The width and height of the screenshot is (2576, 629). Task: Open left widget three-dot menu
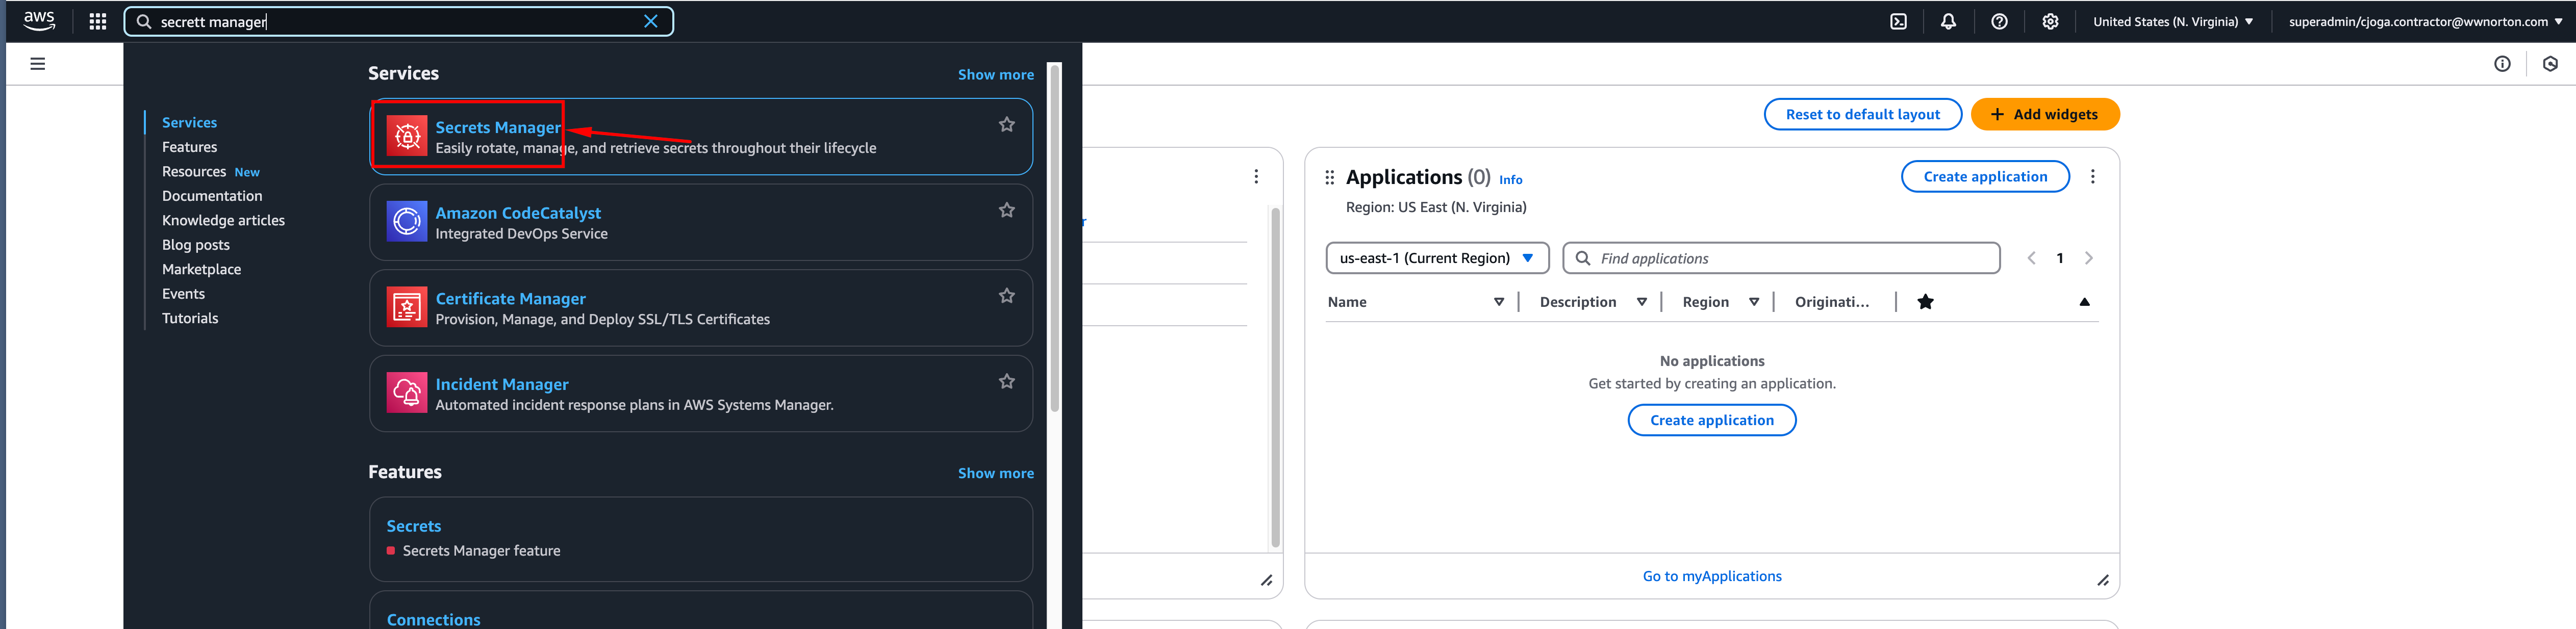click(1256, 176)
